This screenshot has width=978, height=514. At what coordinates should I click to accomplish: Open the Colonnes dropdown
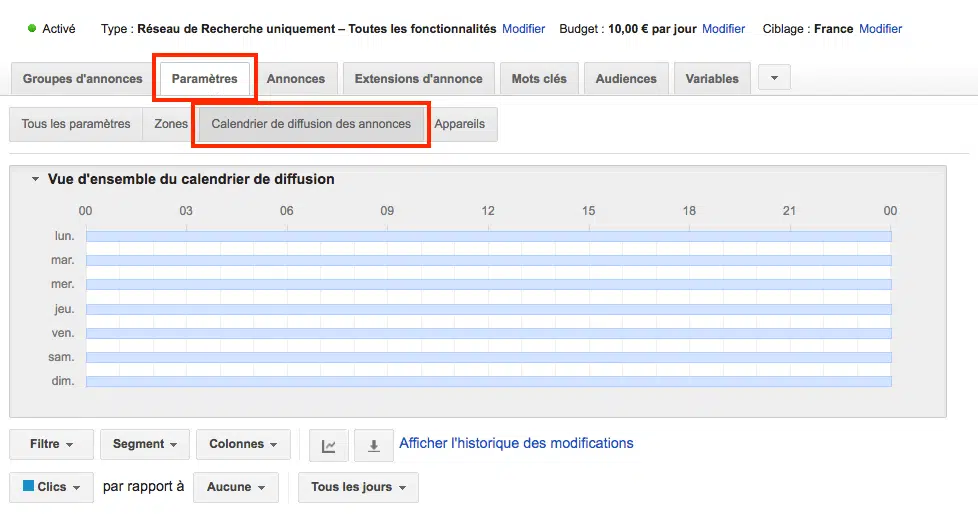click(243, 444)
